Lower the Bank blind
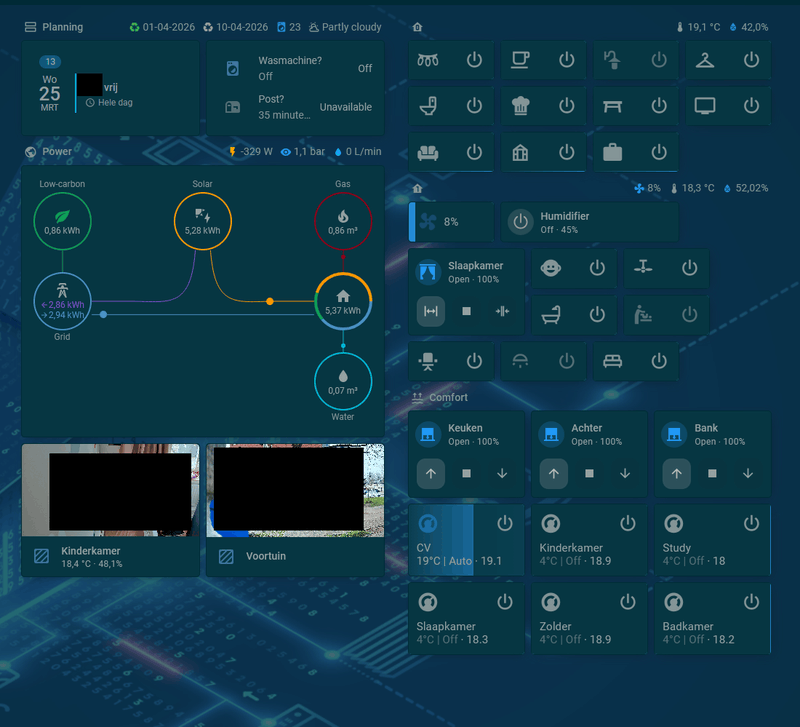 (748, 473)
